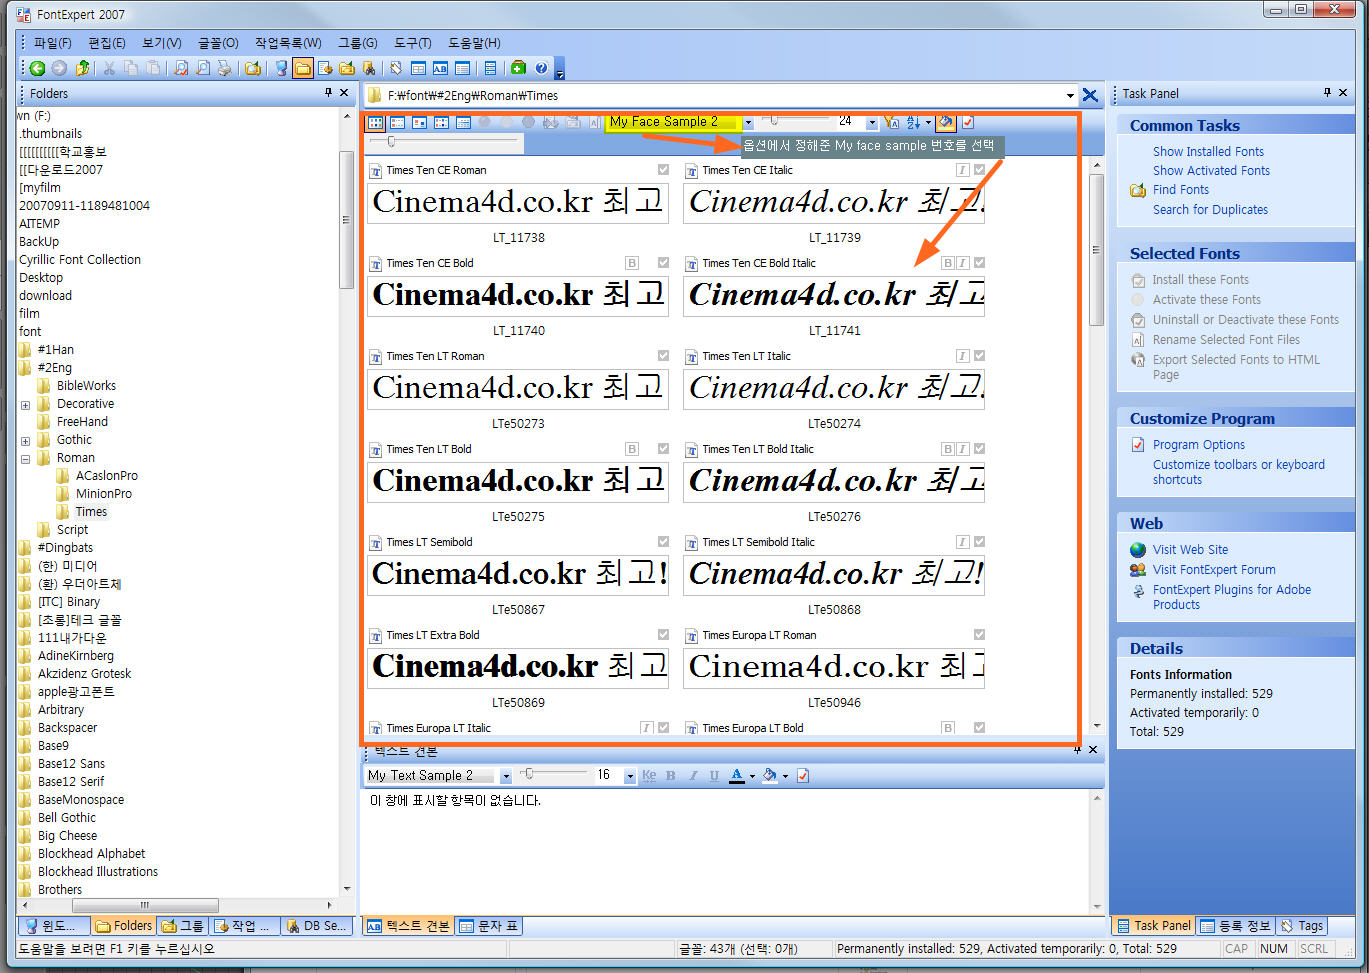Click the Print Preview magnifier-page icon
Viewport: 1369px width, 973px height.
[202, 68]
